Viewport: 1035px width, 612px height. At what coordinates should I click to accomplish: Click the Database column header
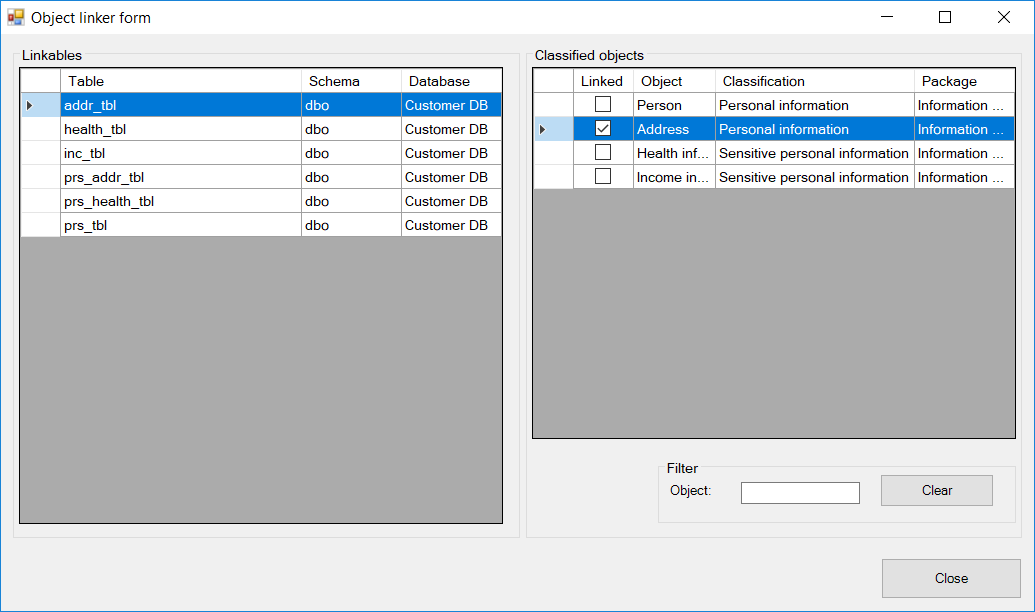(450, 81)
